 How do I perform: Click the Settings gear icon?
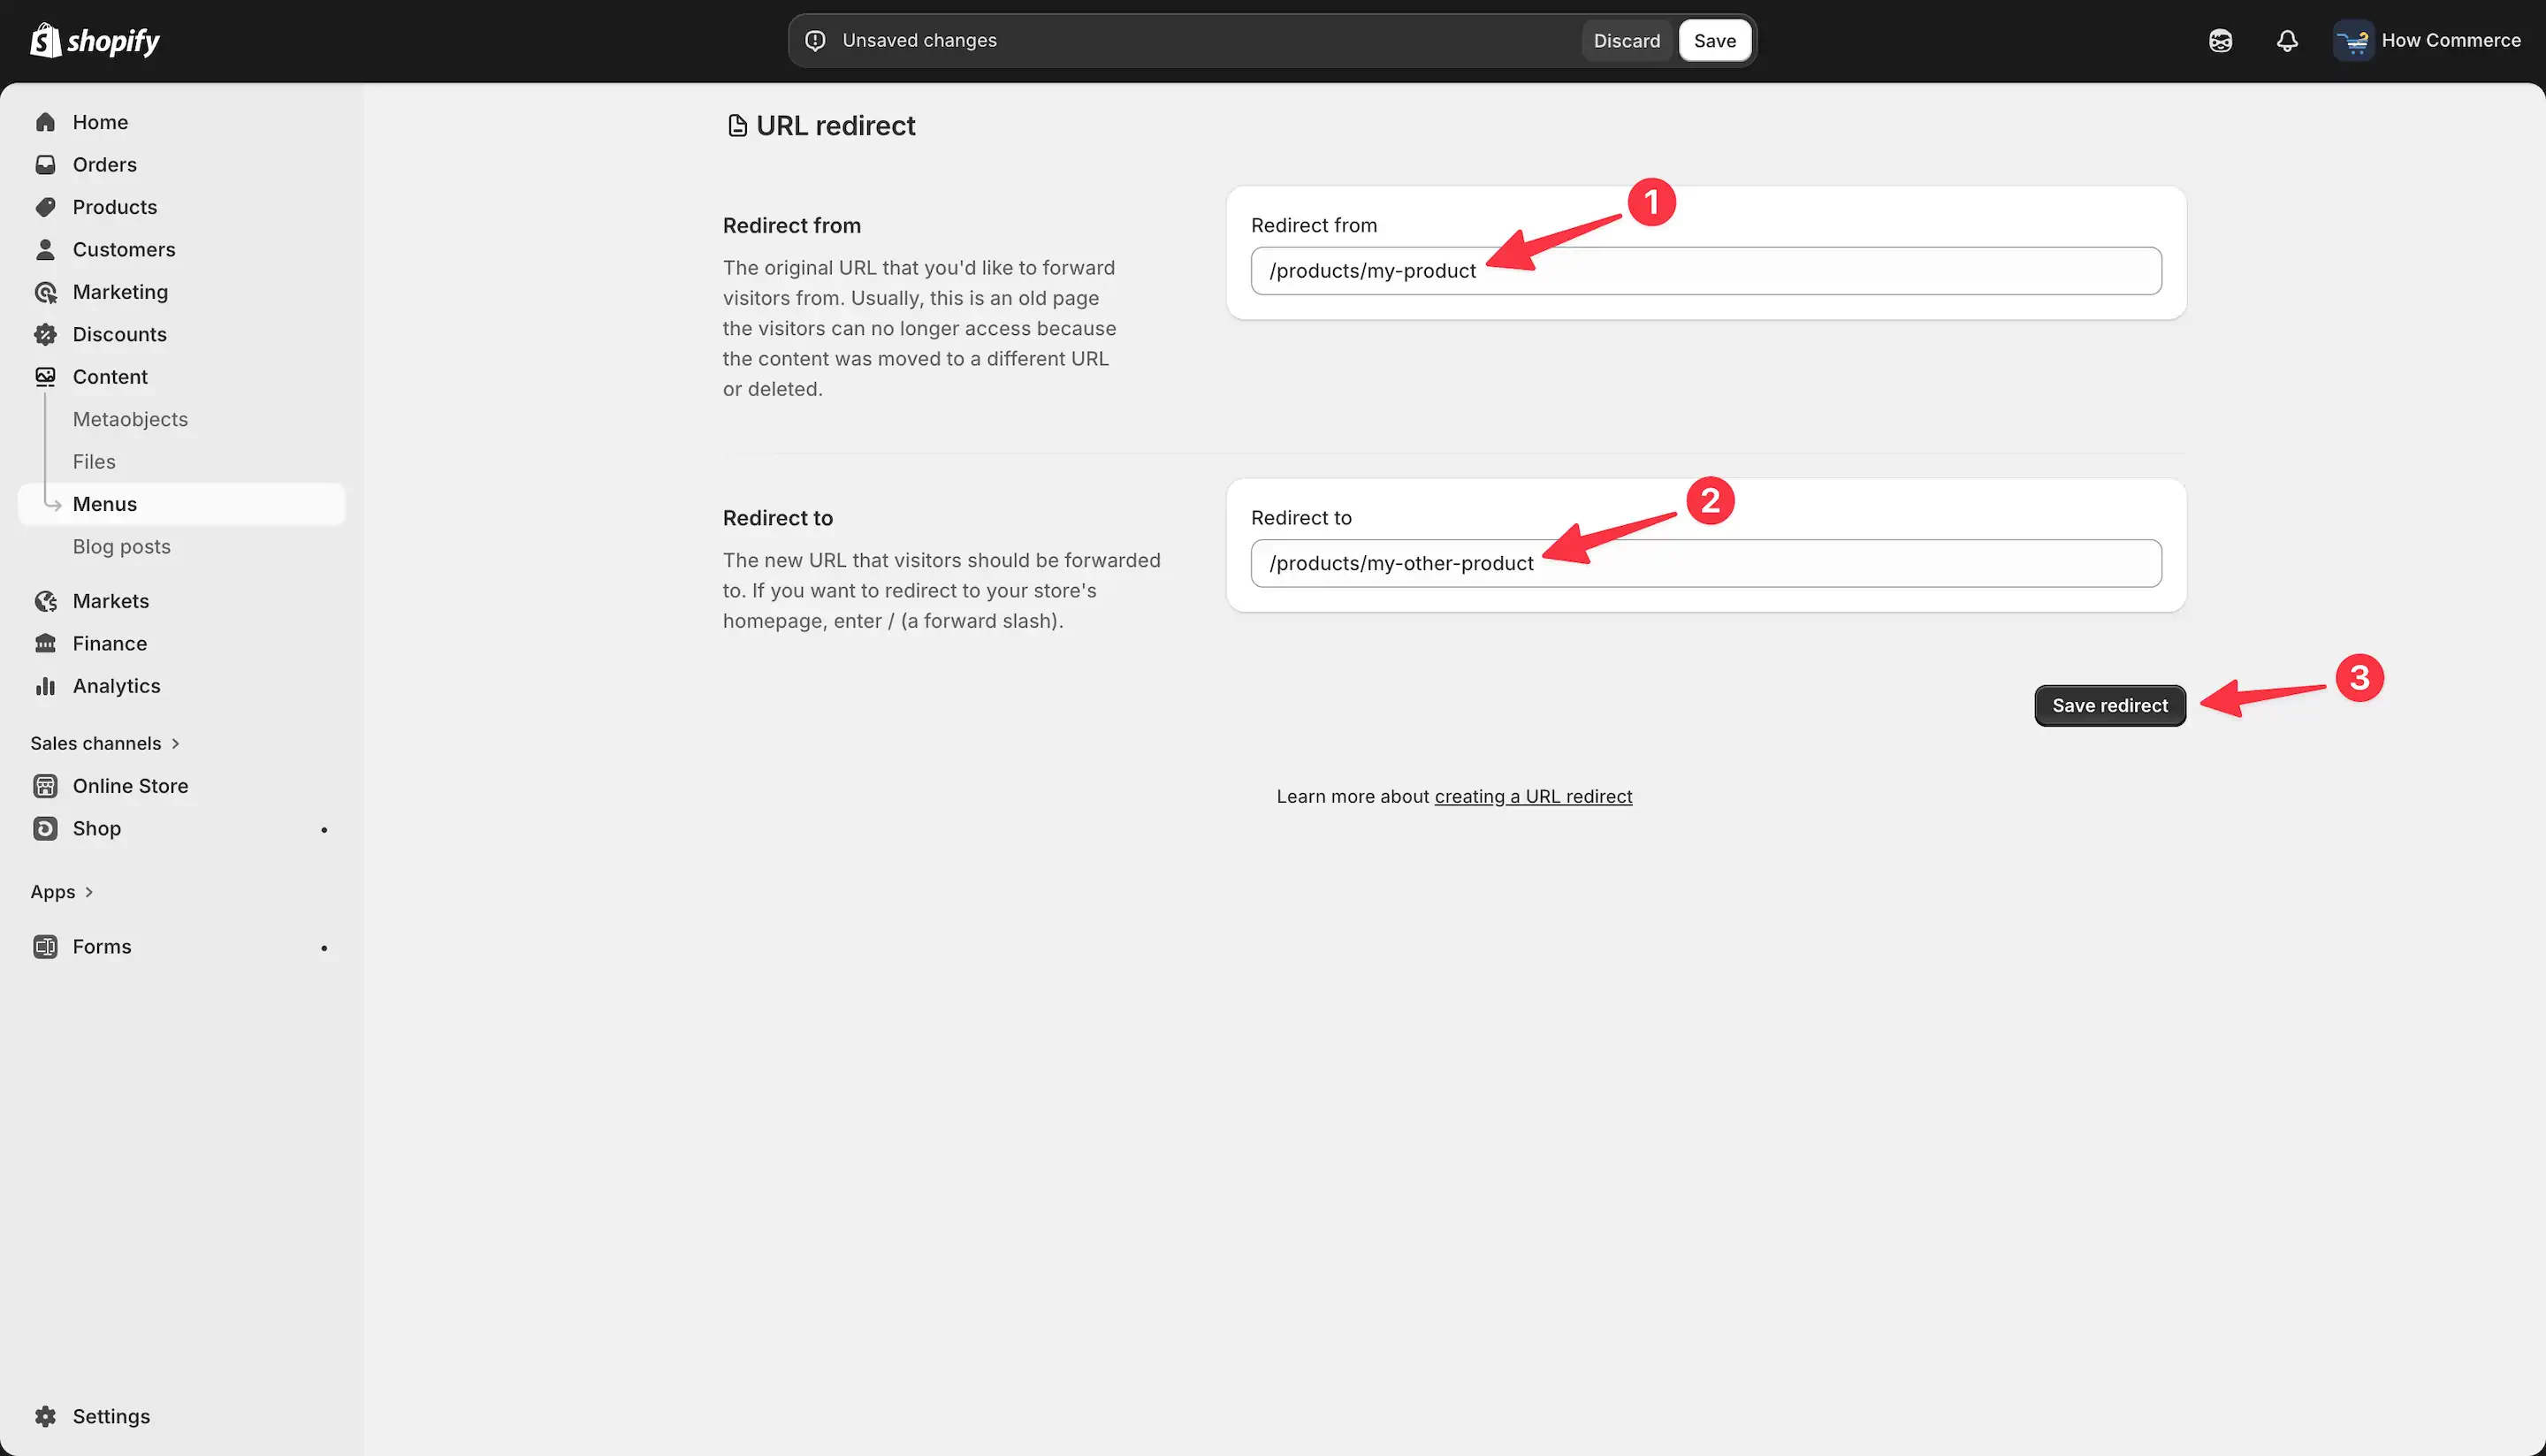click(45, 1416)
